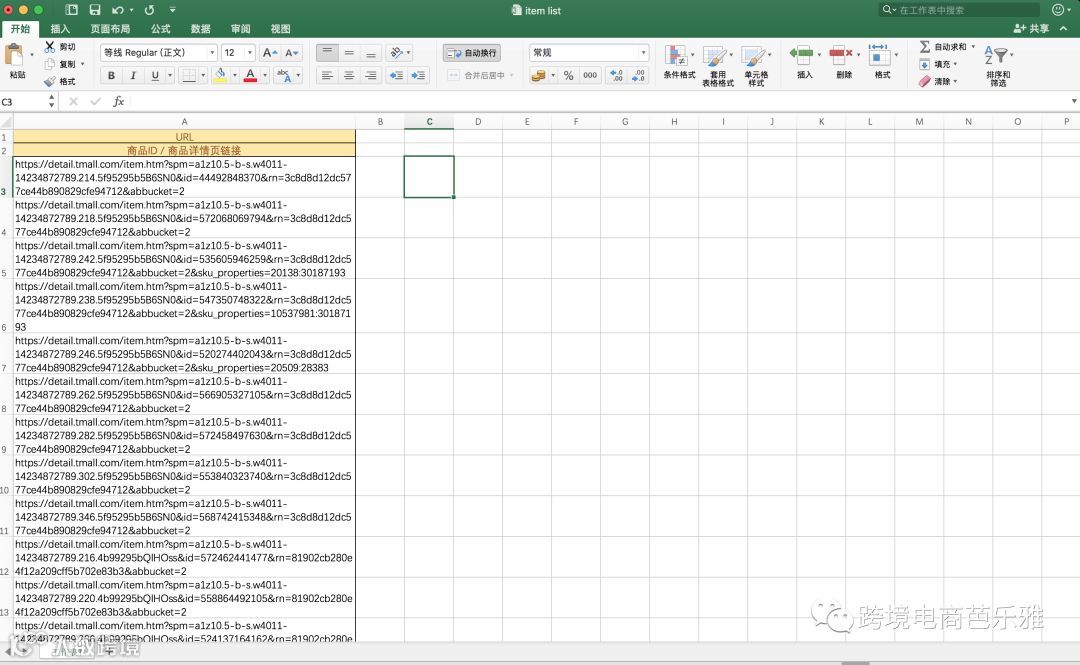Click the smiley feedback icon

[x=1058, y=10]
